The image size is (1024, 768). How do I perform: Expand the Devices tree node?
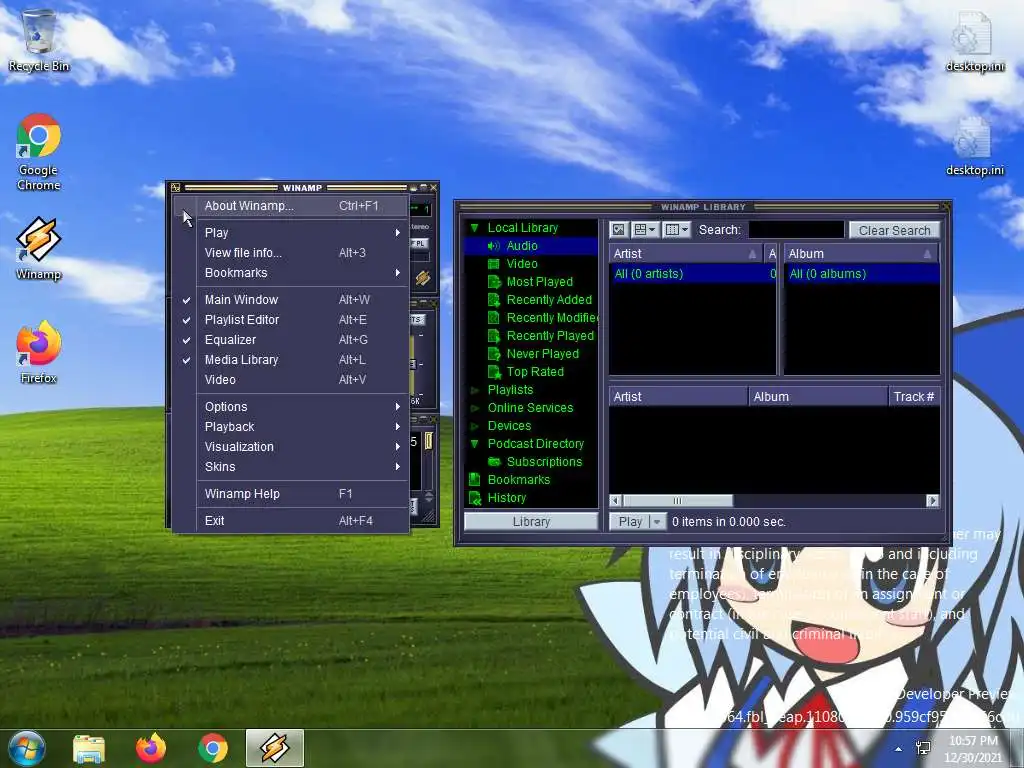pyautogui.click(x=475, y=426)
